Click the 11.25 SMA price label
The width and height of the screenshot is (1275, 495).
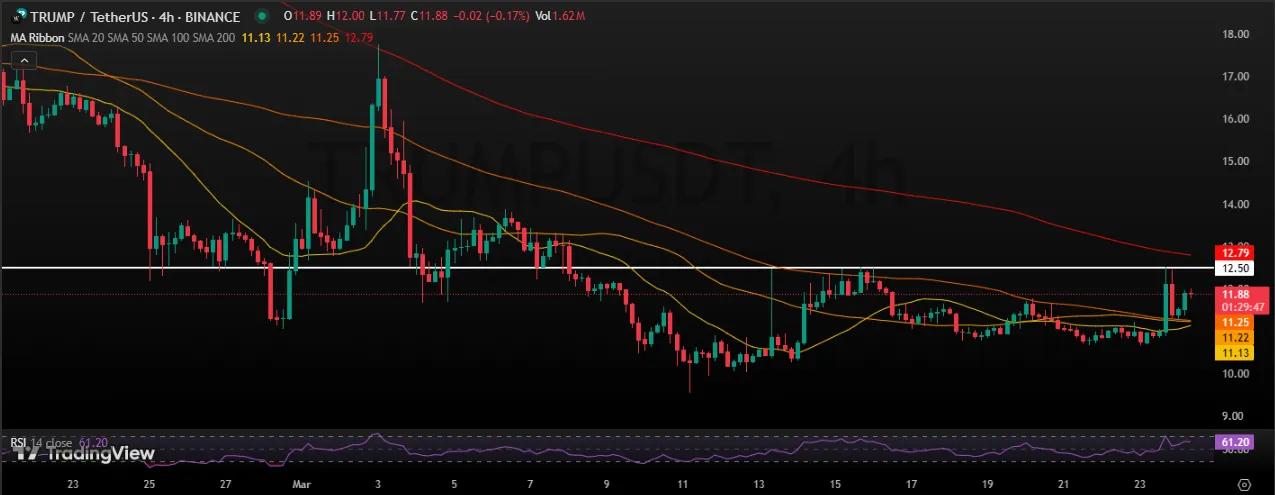coord(1232,322)
